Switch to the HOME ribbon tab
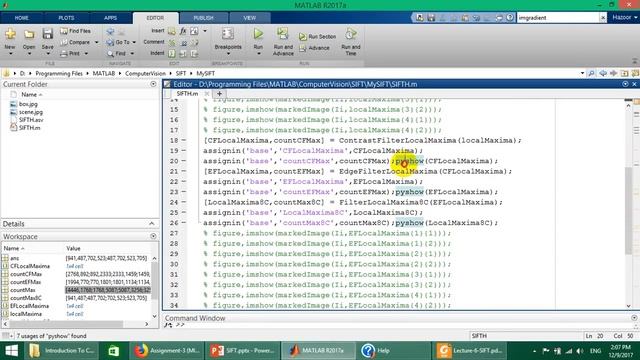The height and width of the screenshot is (360, 640). tap(21, 18)
